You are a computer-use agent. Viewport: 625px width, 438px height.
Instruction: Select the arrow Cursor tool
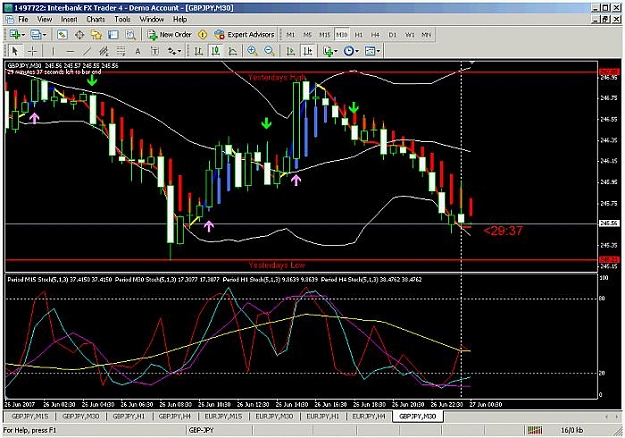[x=15, y=51]
